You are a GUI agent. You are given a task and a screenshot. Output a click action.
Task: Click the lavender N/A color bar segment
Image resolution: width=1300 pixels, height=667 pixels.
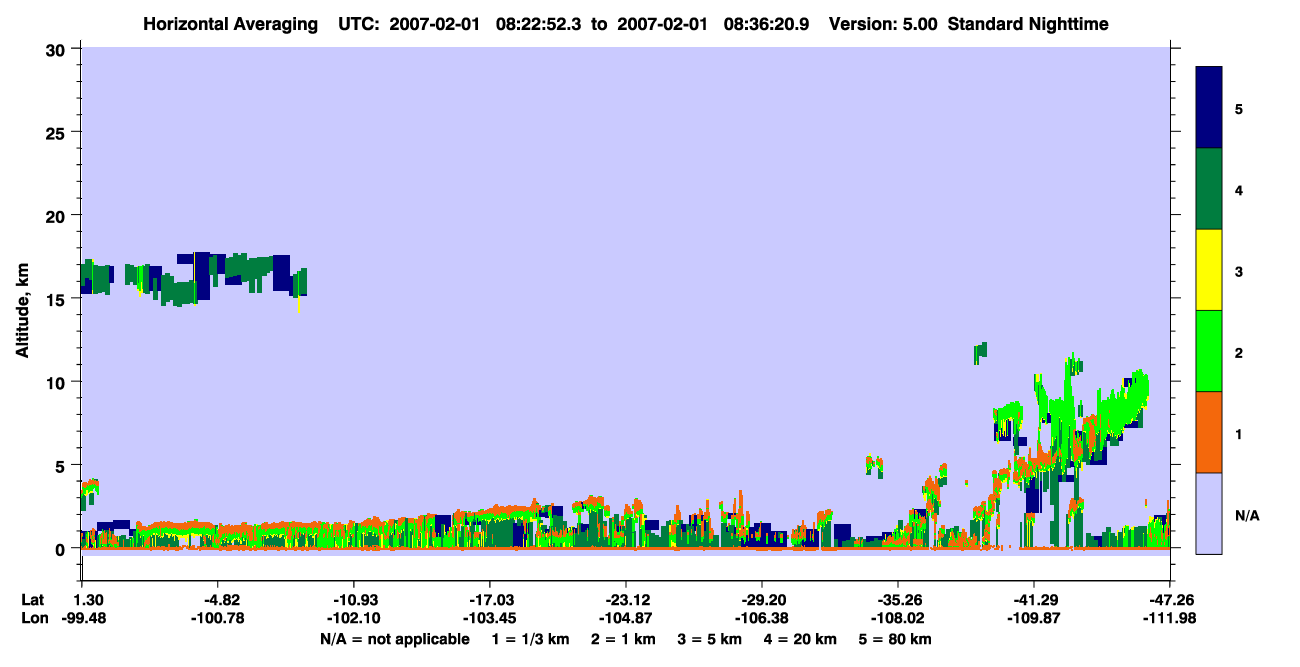tap(1209, 513)
